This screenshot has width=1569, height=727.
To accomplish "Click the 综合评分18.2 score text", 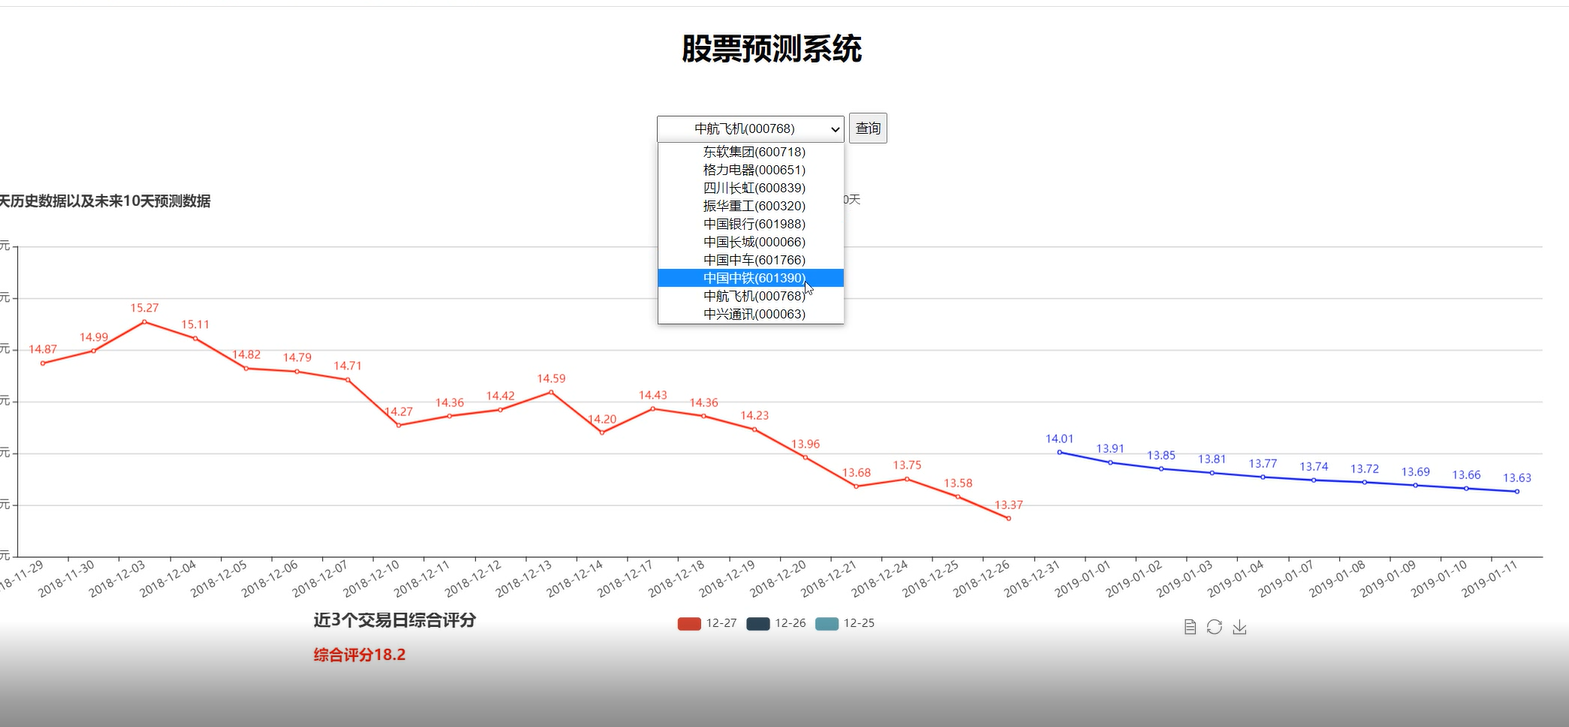I will point(360,655).
